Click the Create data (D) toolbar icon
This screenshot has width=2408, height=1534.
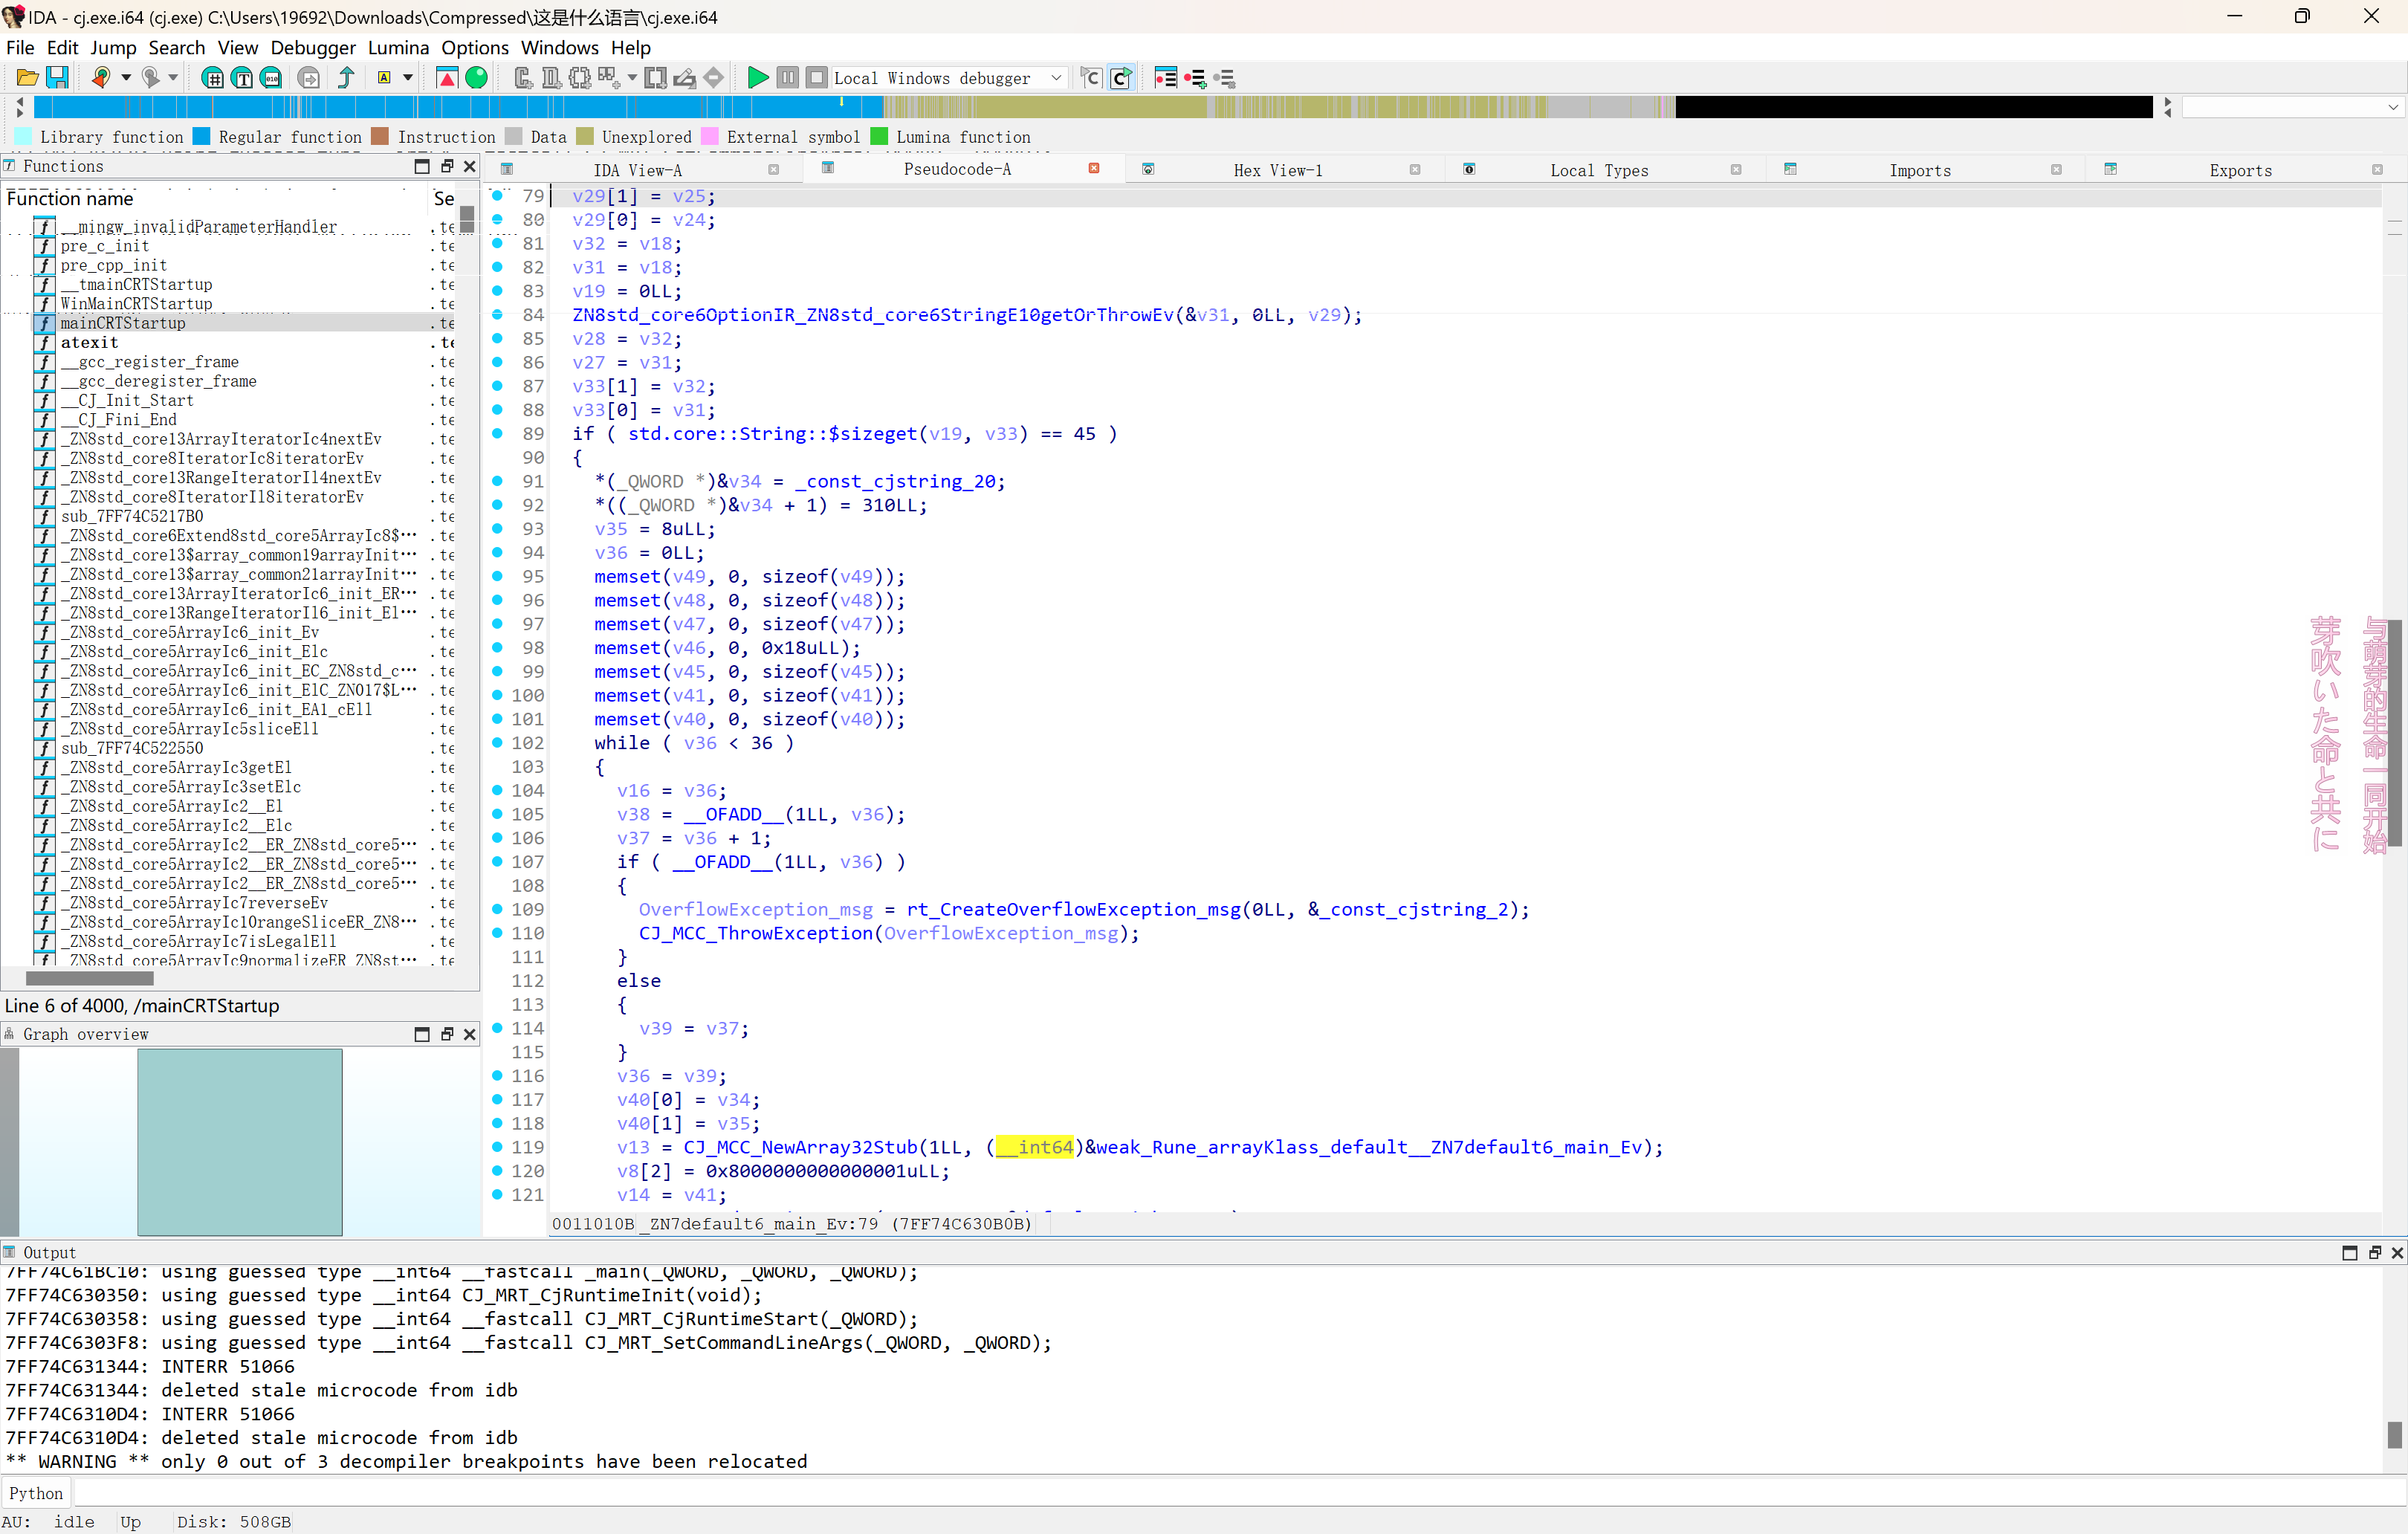[551, 78]
